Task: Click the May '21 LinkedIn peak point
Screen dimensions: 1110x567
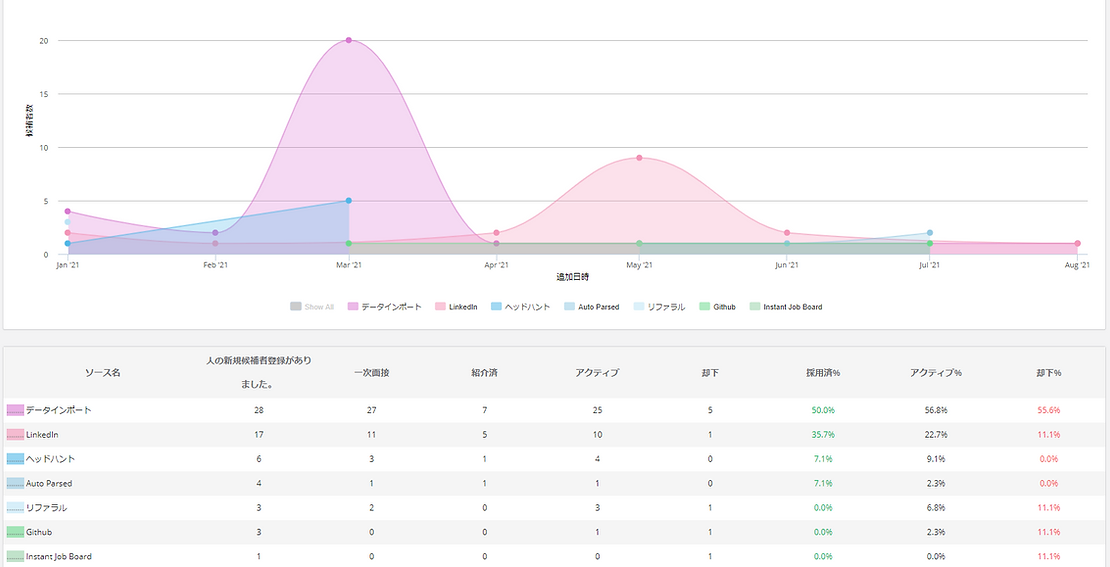Action: [639, 158]
